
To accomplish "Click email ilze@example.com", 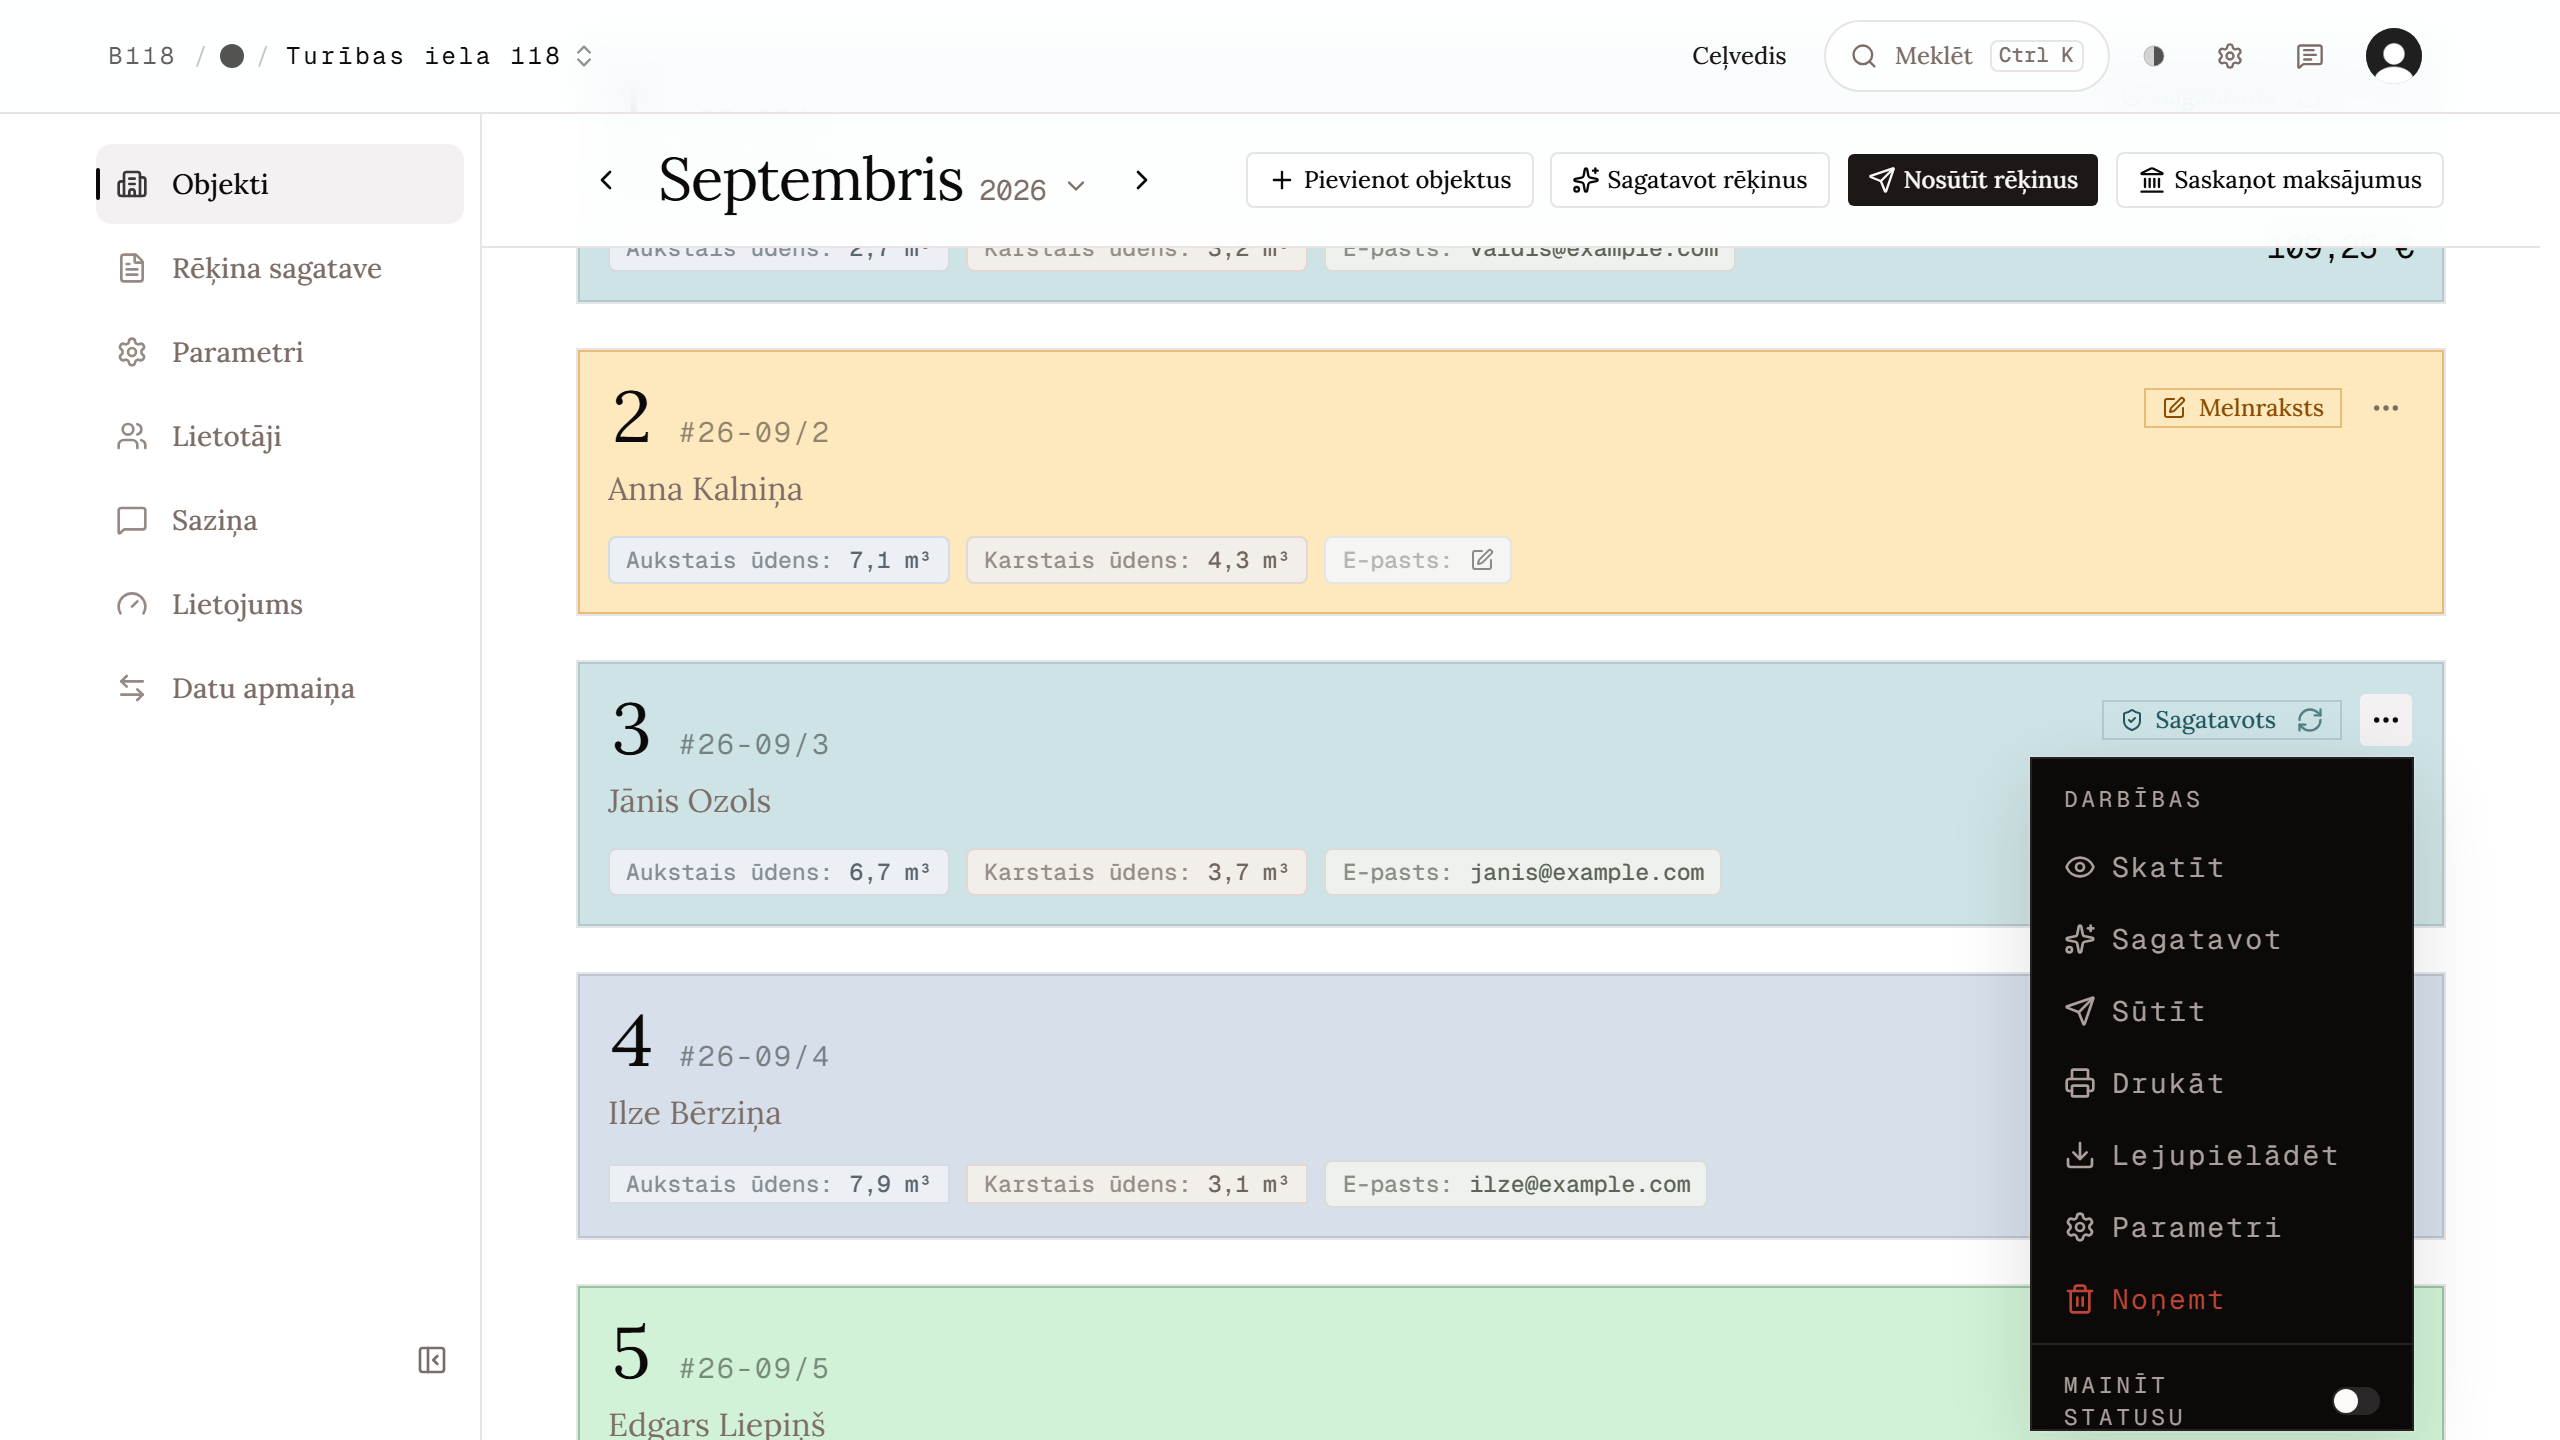I will click(1580, 1184).
